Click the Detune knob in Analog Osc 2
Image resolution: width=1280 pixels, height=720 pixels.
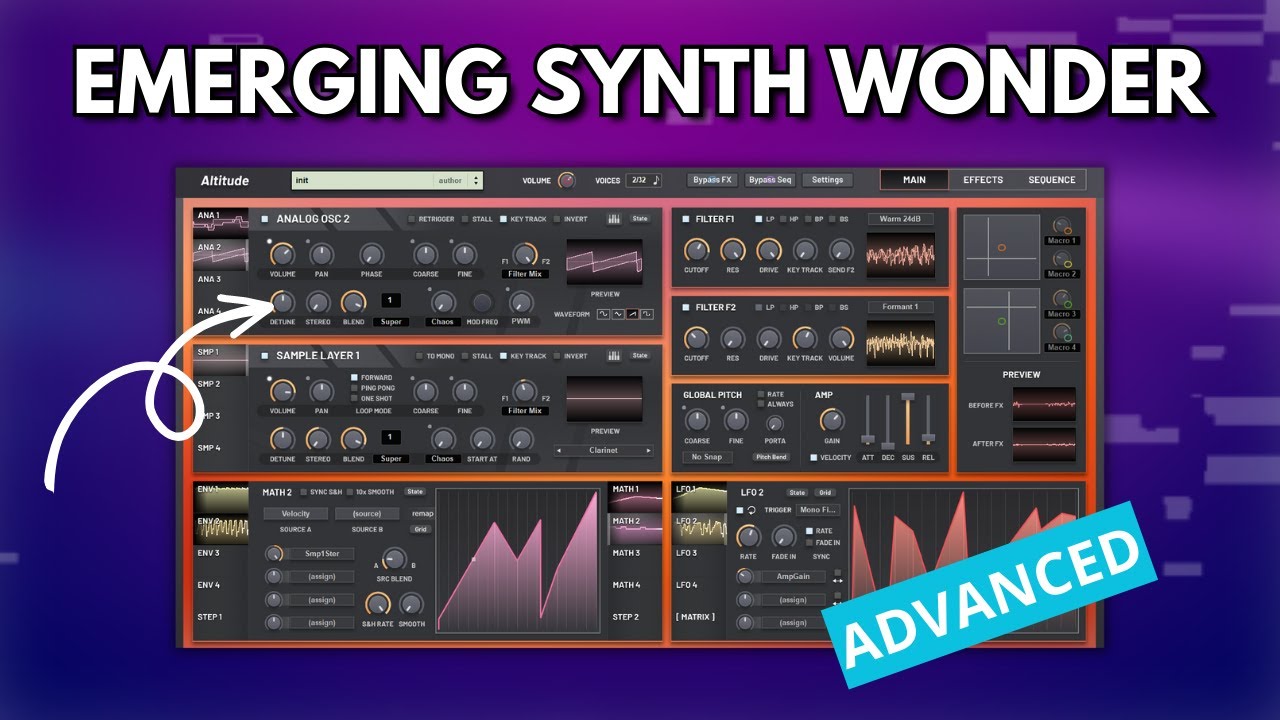pos(282,302)
